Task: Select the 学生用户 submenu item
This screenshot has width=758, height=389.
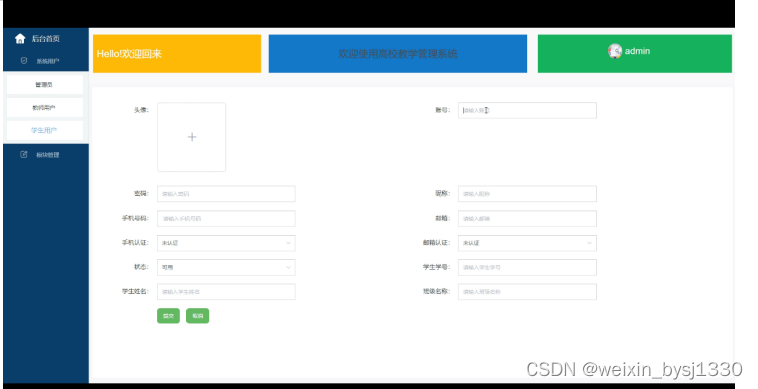Action: 44,130
